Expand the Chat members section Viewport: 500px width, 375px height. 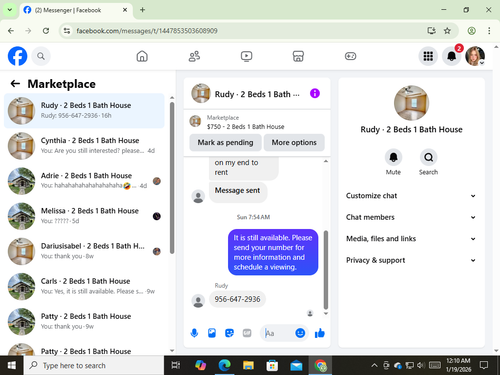click(411, 217)
